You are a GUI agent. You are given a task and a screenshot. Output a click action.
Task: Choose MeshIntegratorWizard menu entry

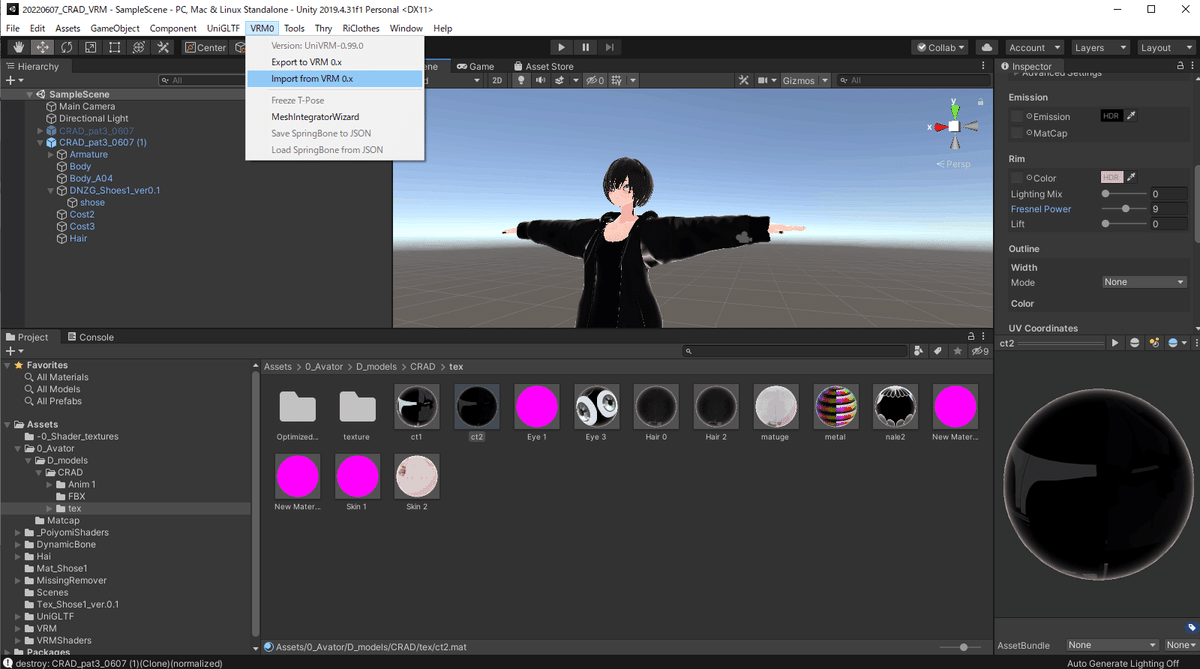pyautogui.click(x=335, y=117)
